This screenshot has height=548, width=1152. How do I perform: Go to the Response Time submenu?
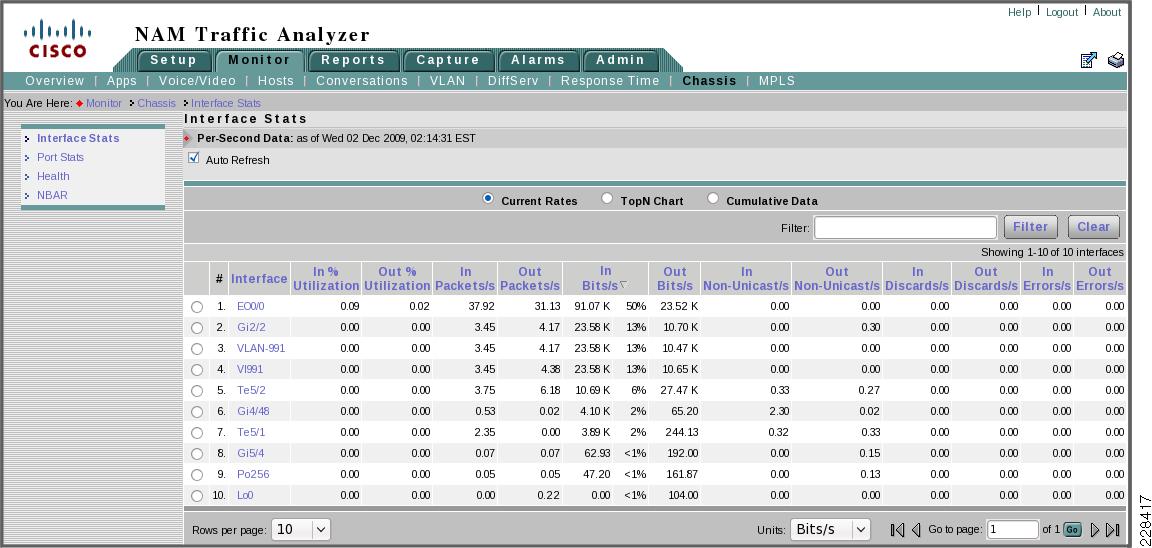(611, 81)
